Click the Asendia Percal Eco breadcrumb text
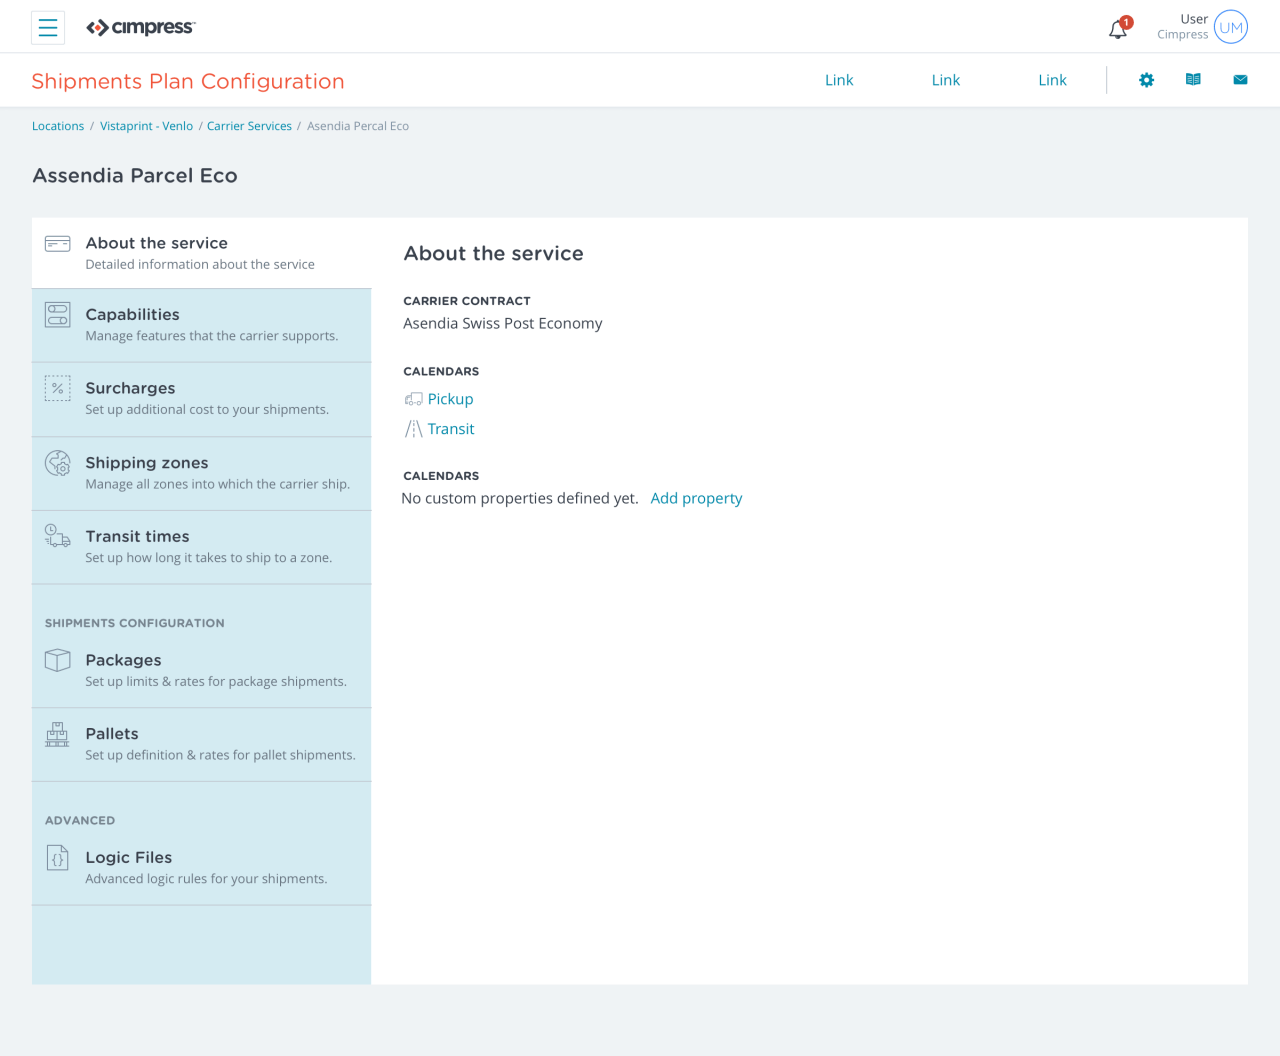 [x=358, y=126]
